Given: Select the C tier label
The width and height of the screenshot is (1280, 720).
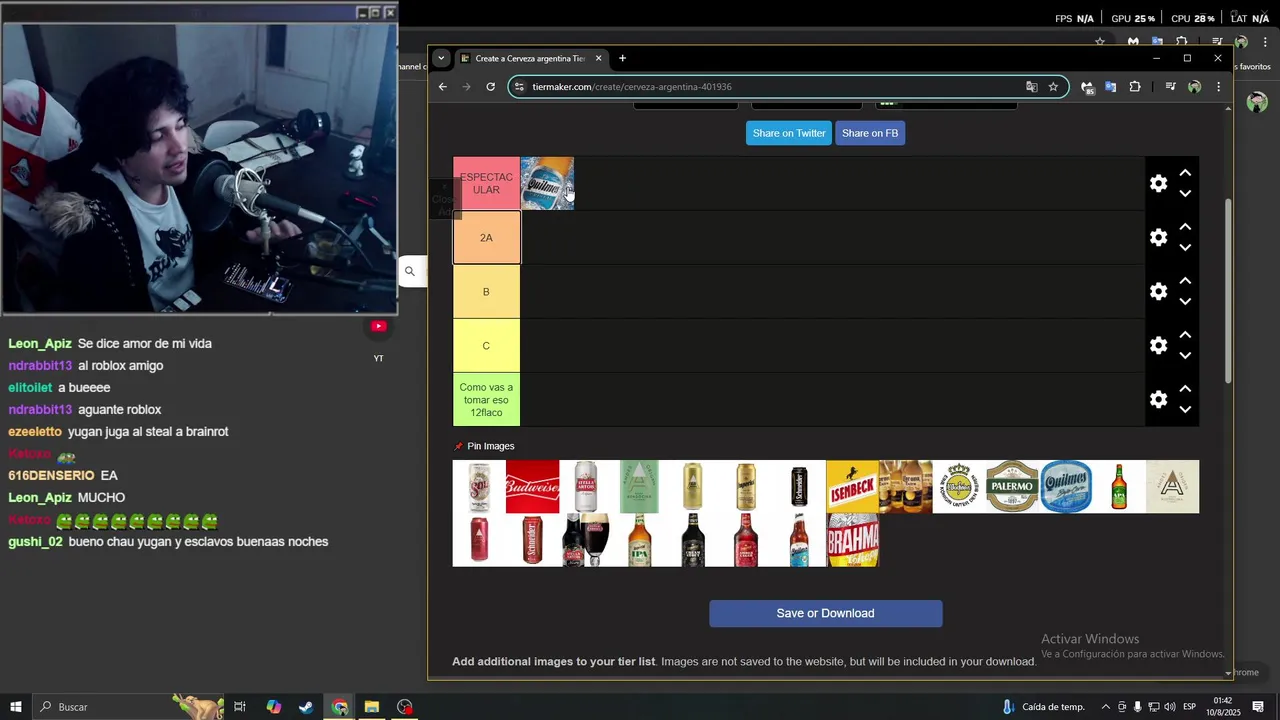Looking at the screenshot, I should 486,346.
